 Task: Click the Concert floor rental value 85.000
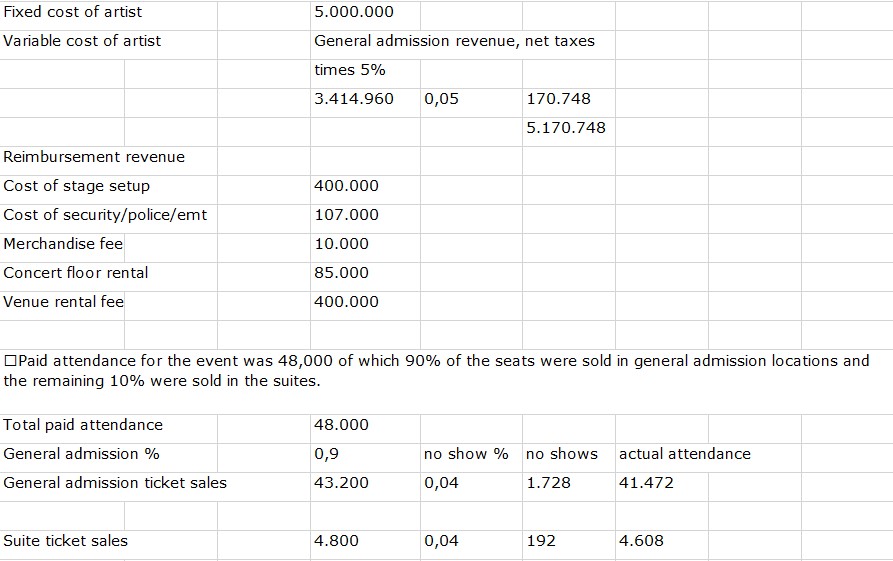coord(341,273)
